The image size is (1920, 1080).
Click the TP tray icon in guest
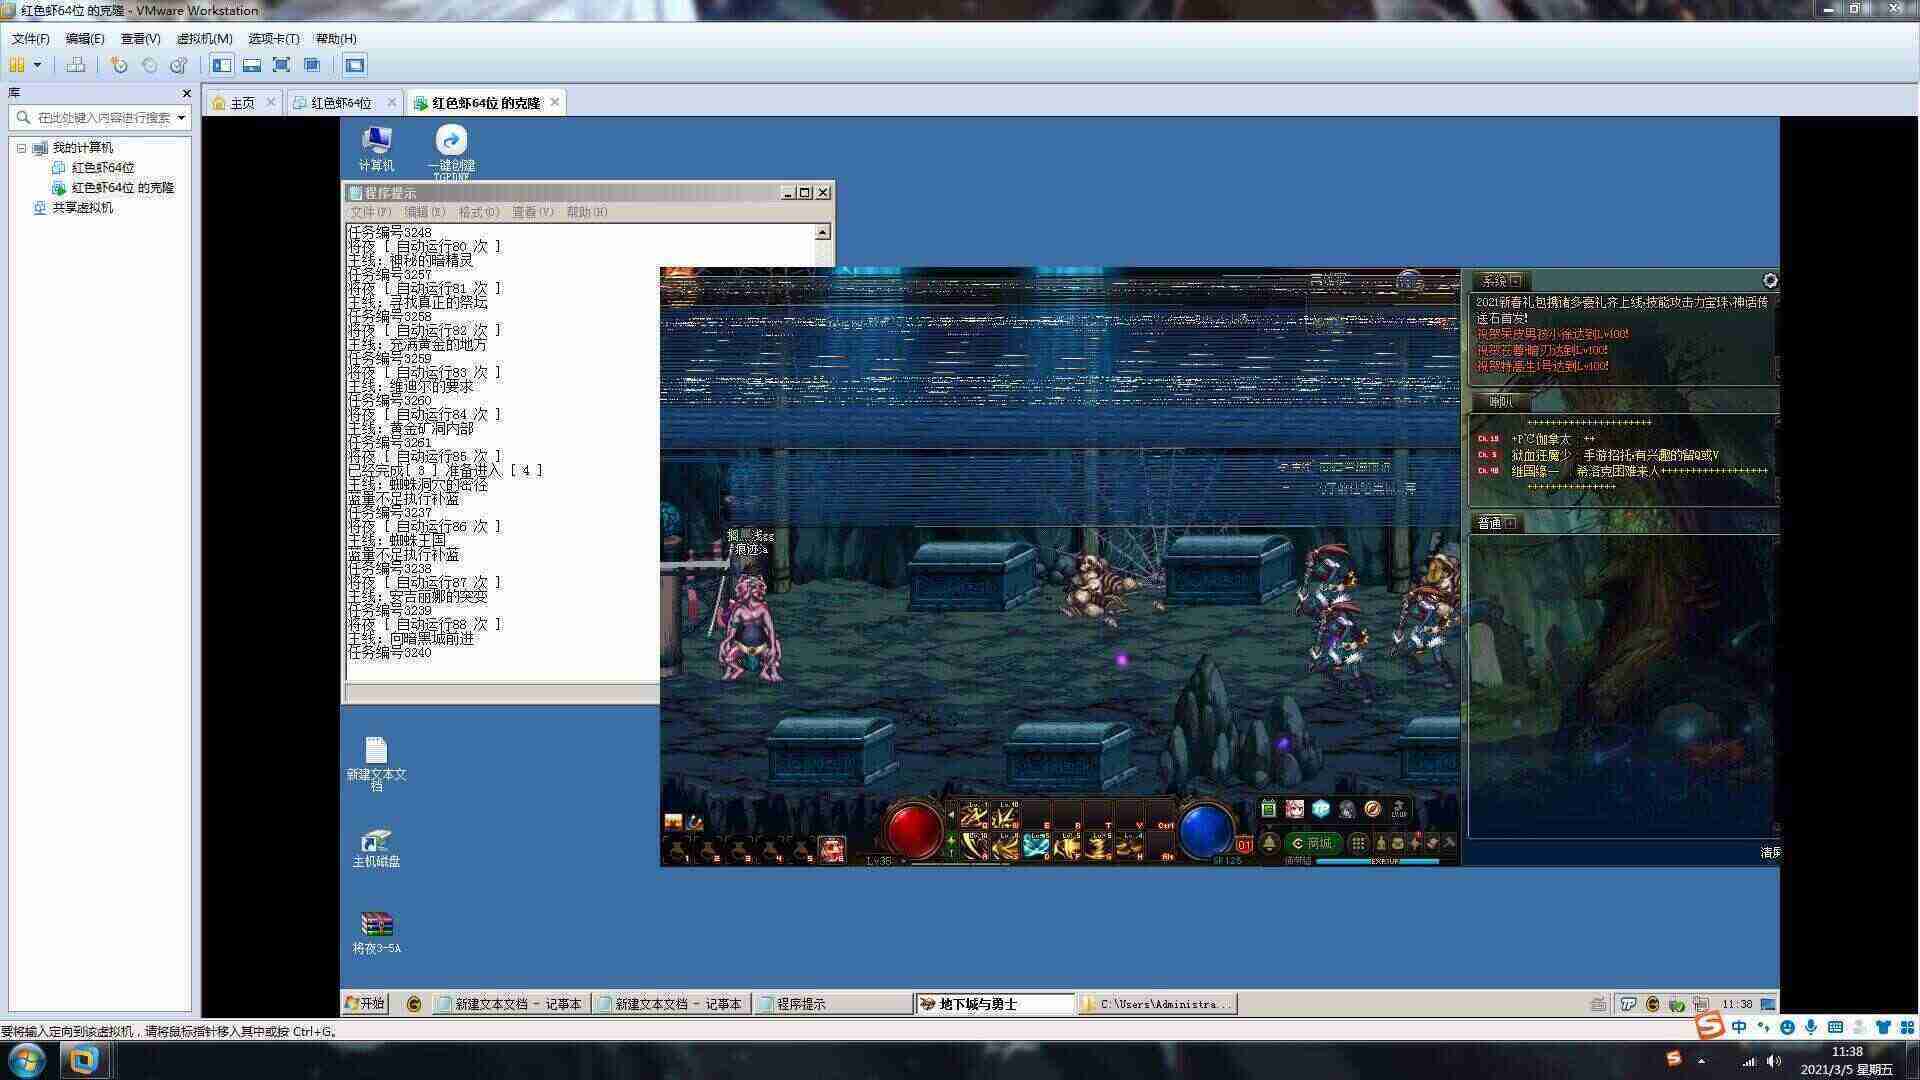pos(1628,1004)
